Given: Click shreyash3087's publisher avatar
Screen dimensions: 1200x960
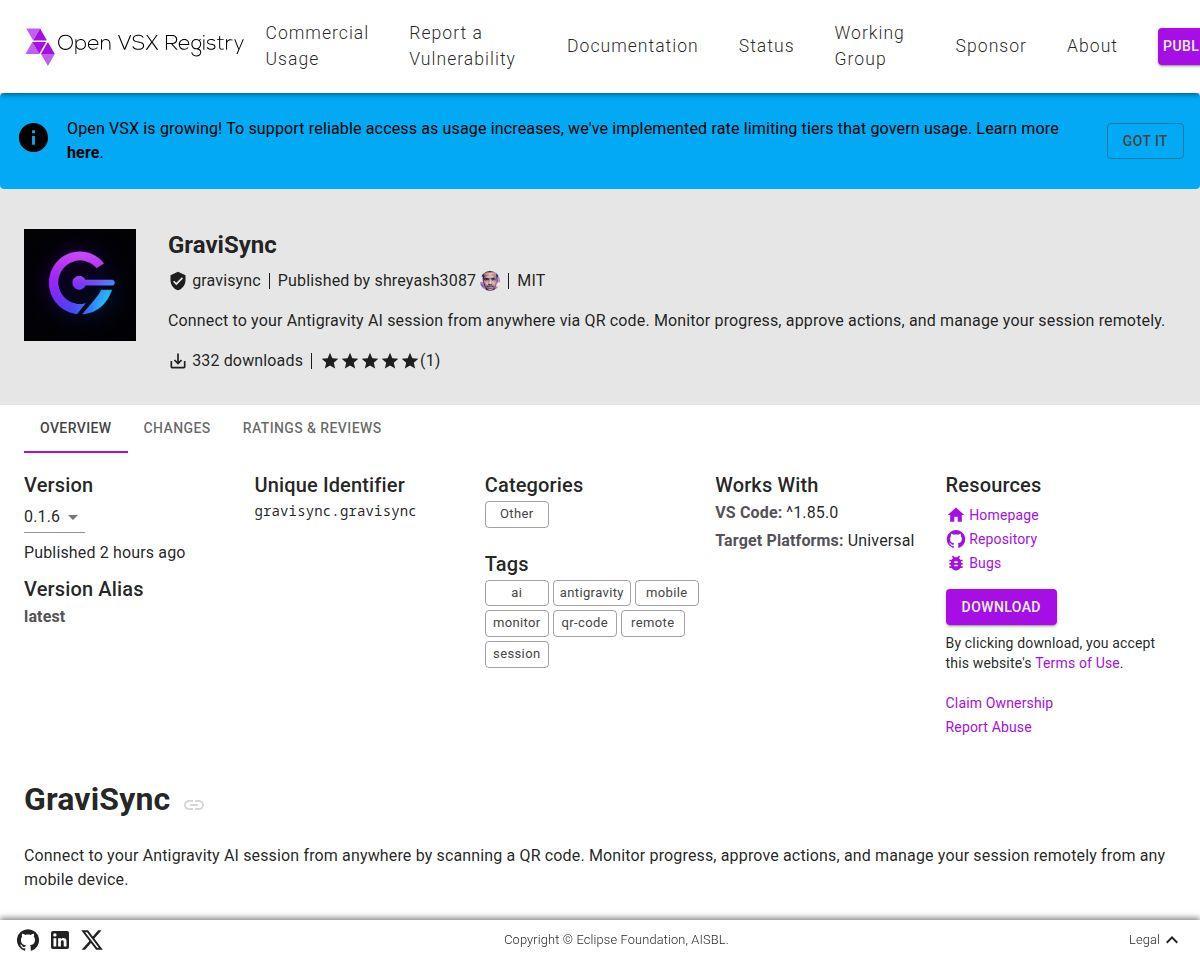Looking at the screenshot, I should point(490,281).
